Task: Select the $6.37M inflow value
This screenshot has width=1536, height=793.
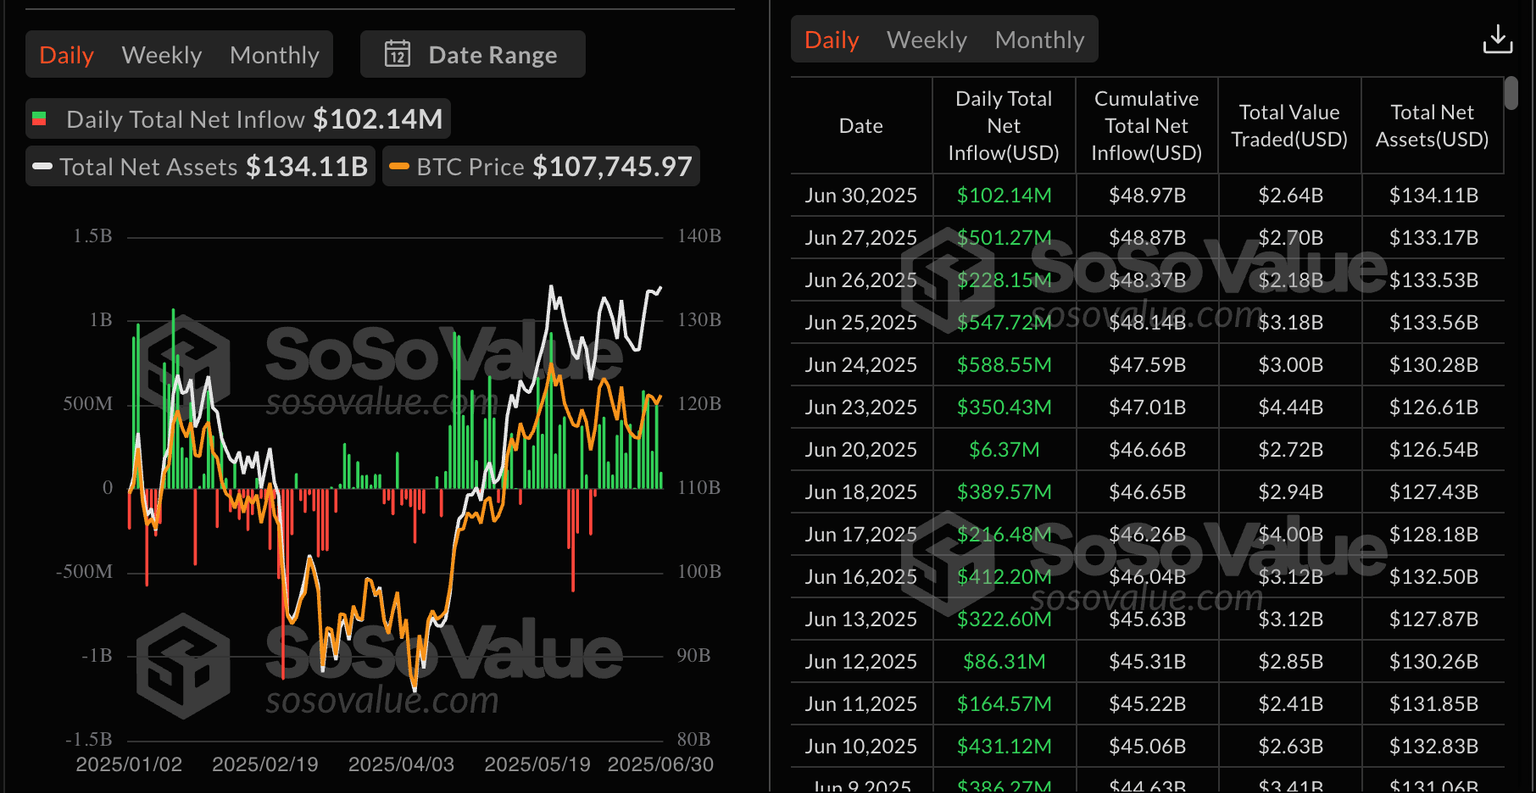Action: 1004,450
